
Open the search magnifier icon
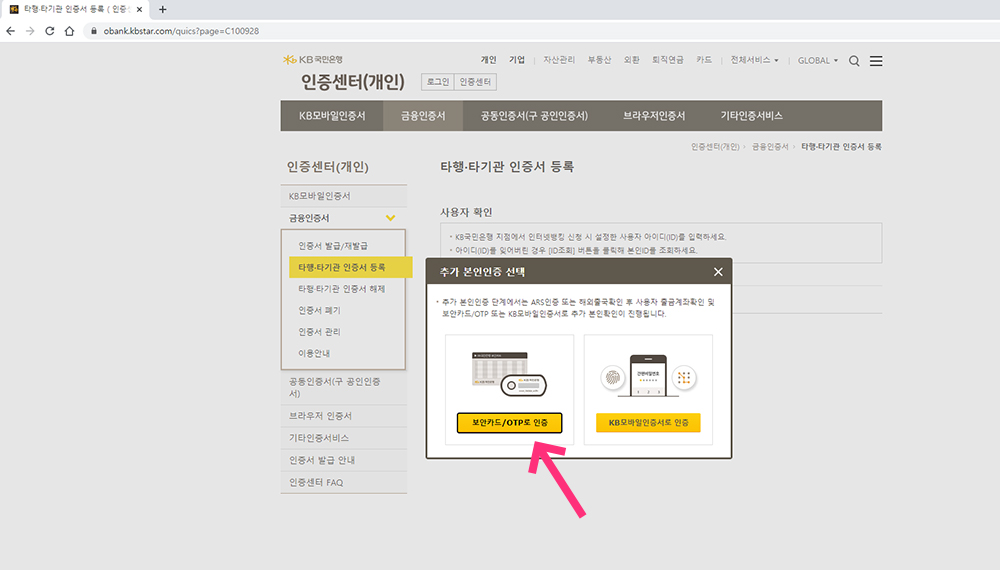tap(854, 61)
